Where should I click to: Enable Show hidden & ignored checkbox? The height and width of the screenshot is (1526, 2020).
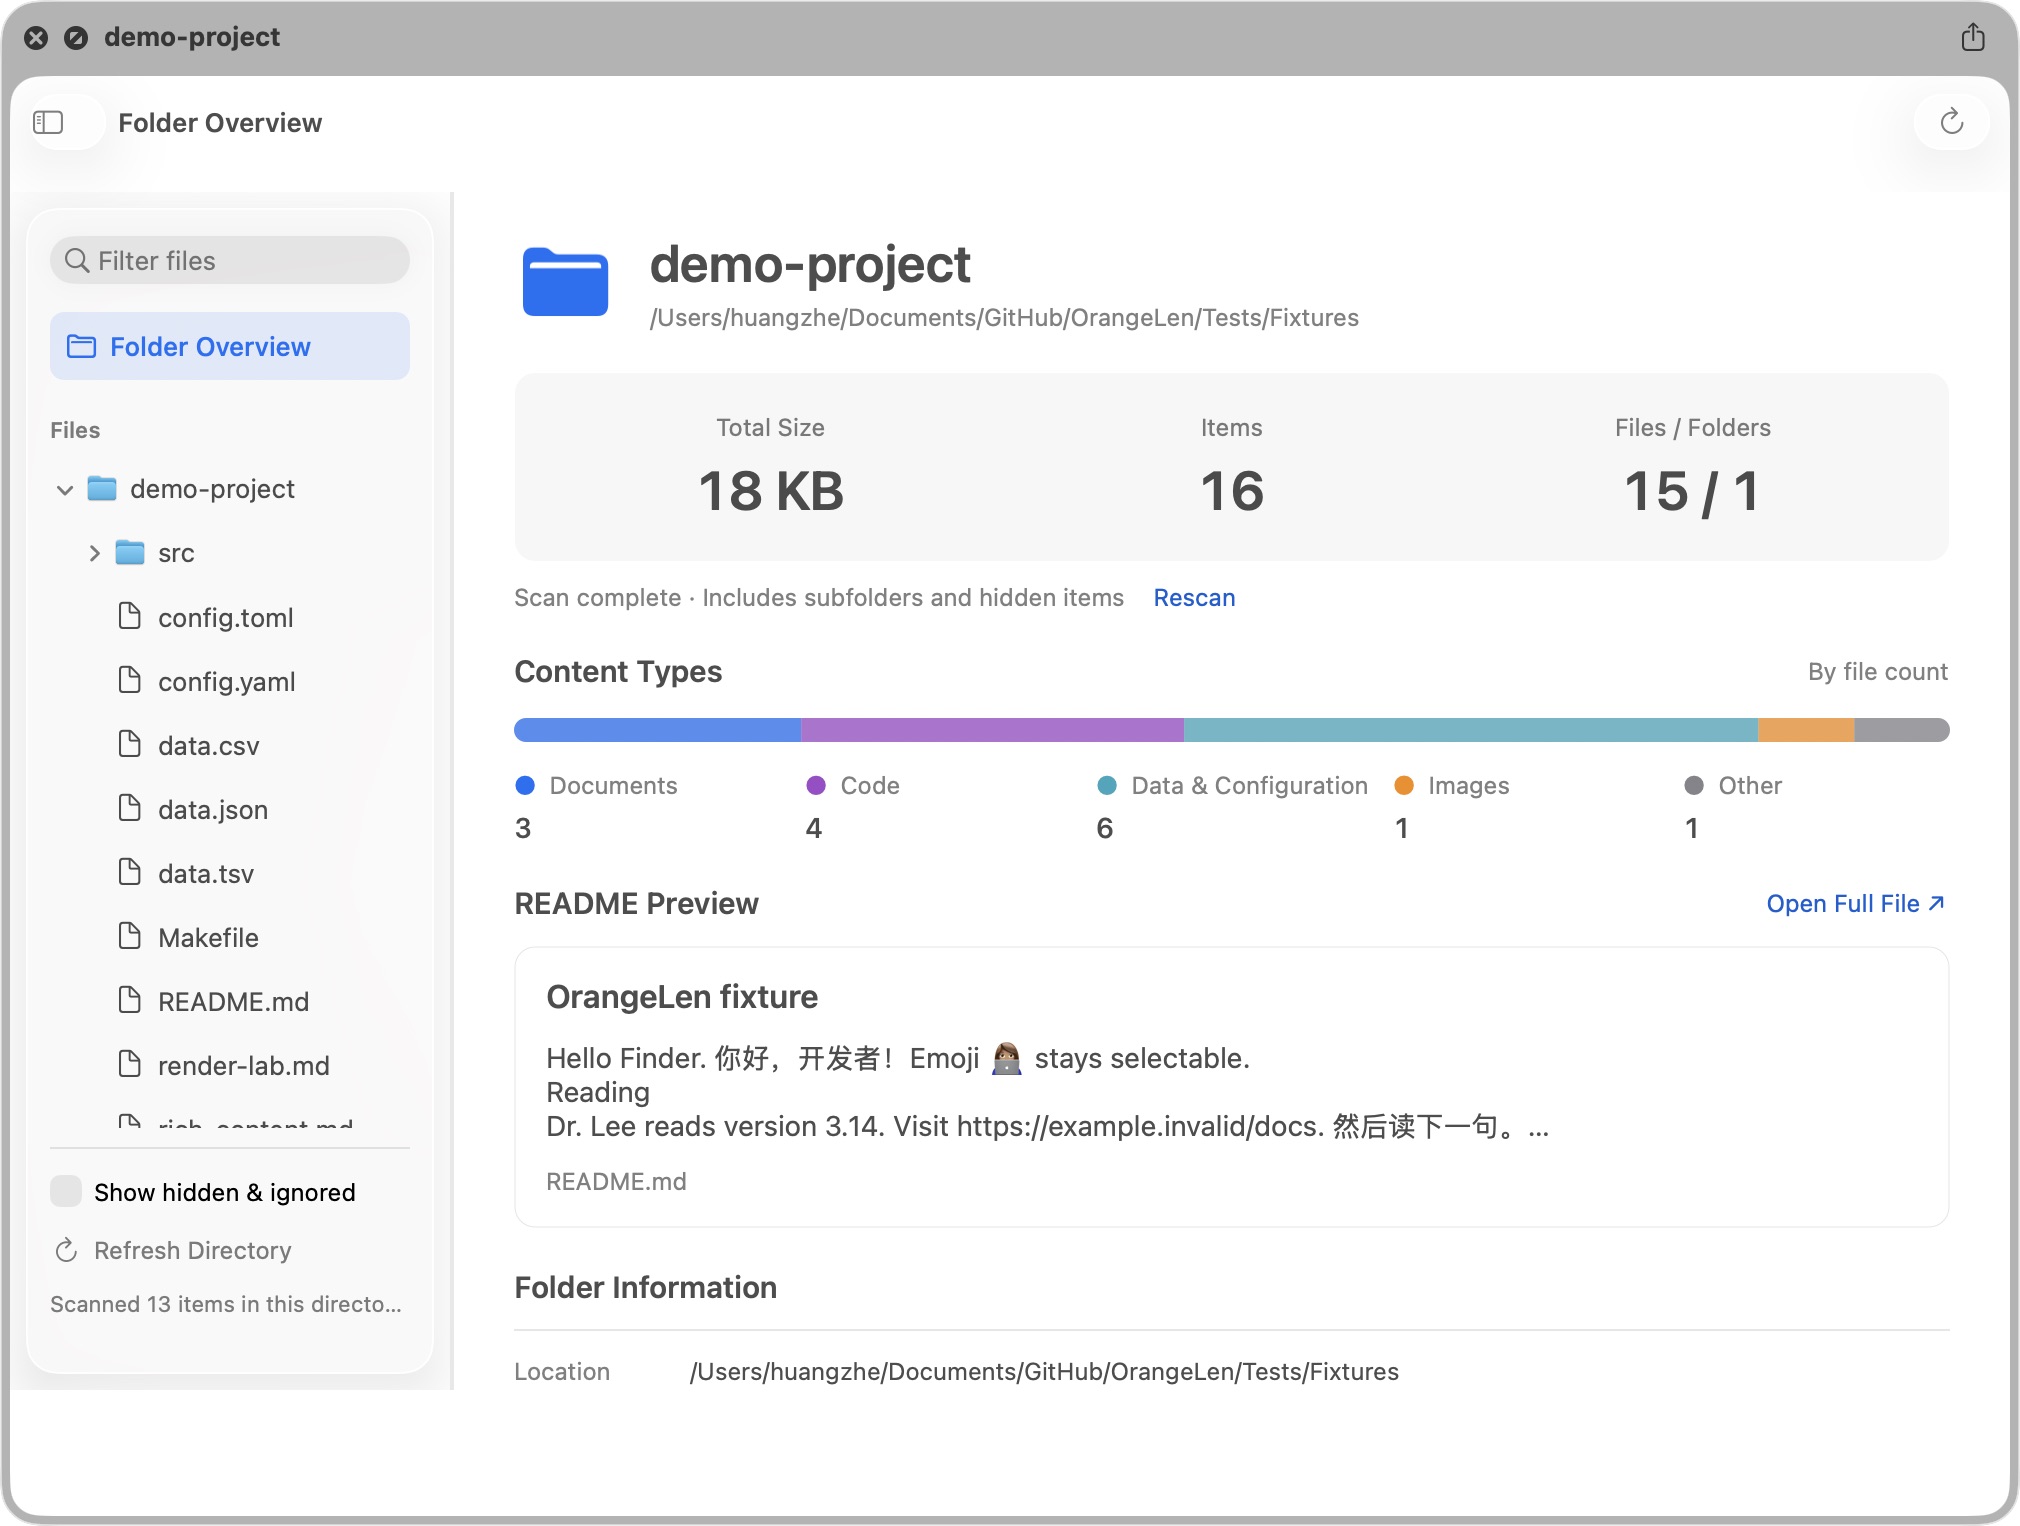[66, 1192]
